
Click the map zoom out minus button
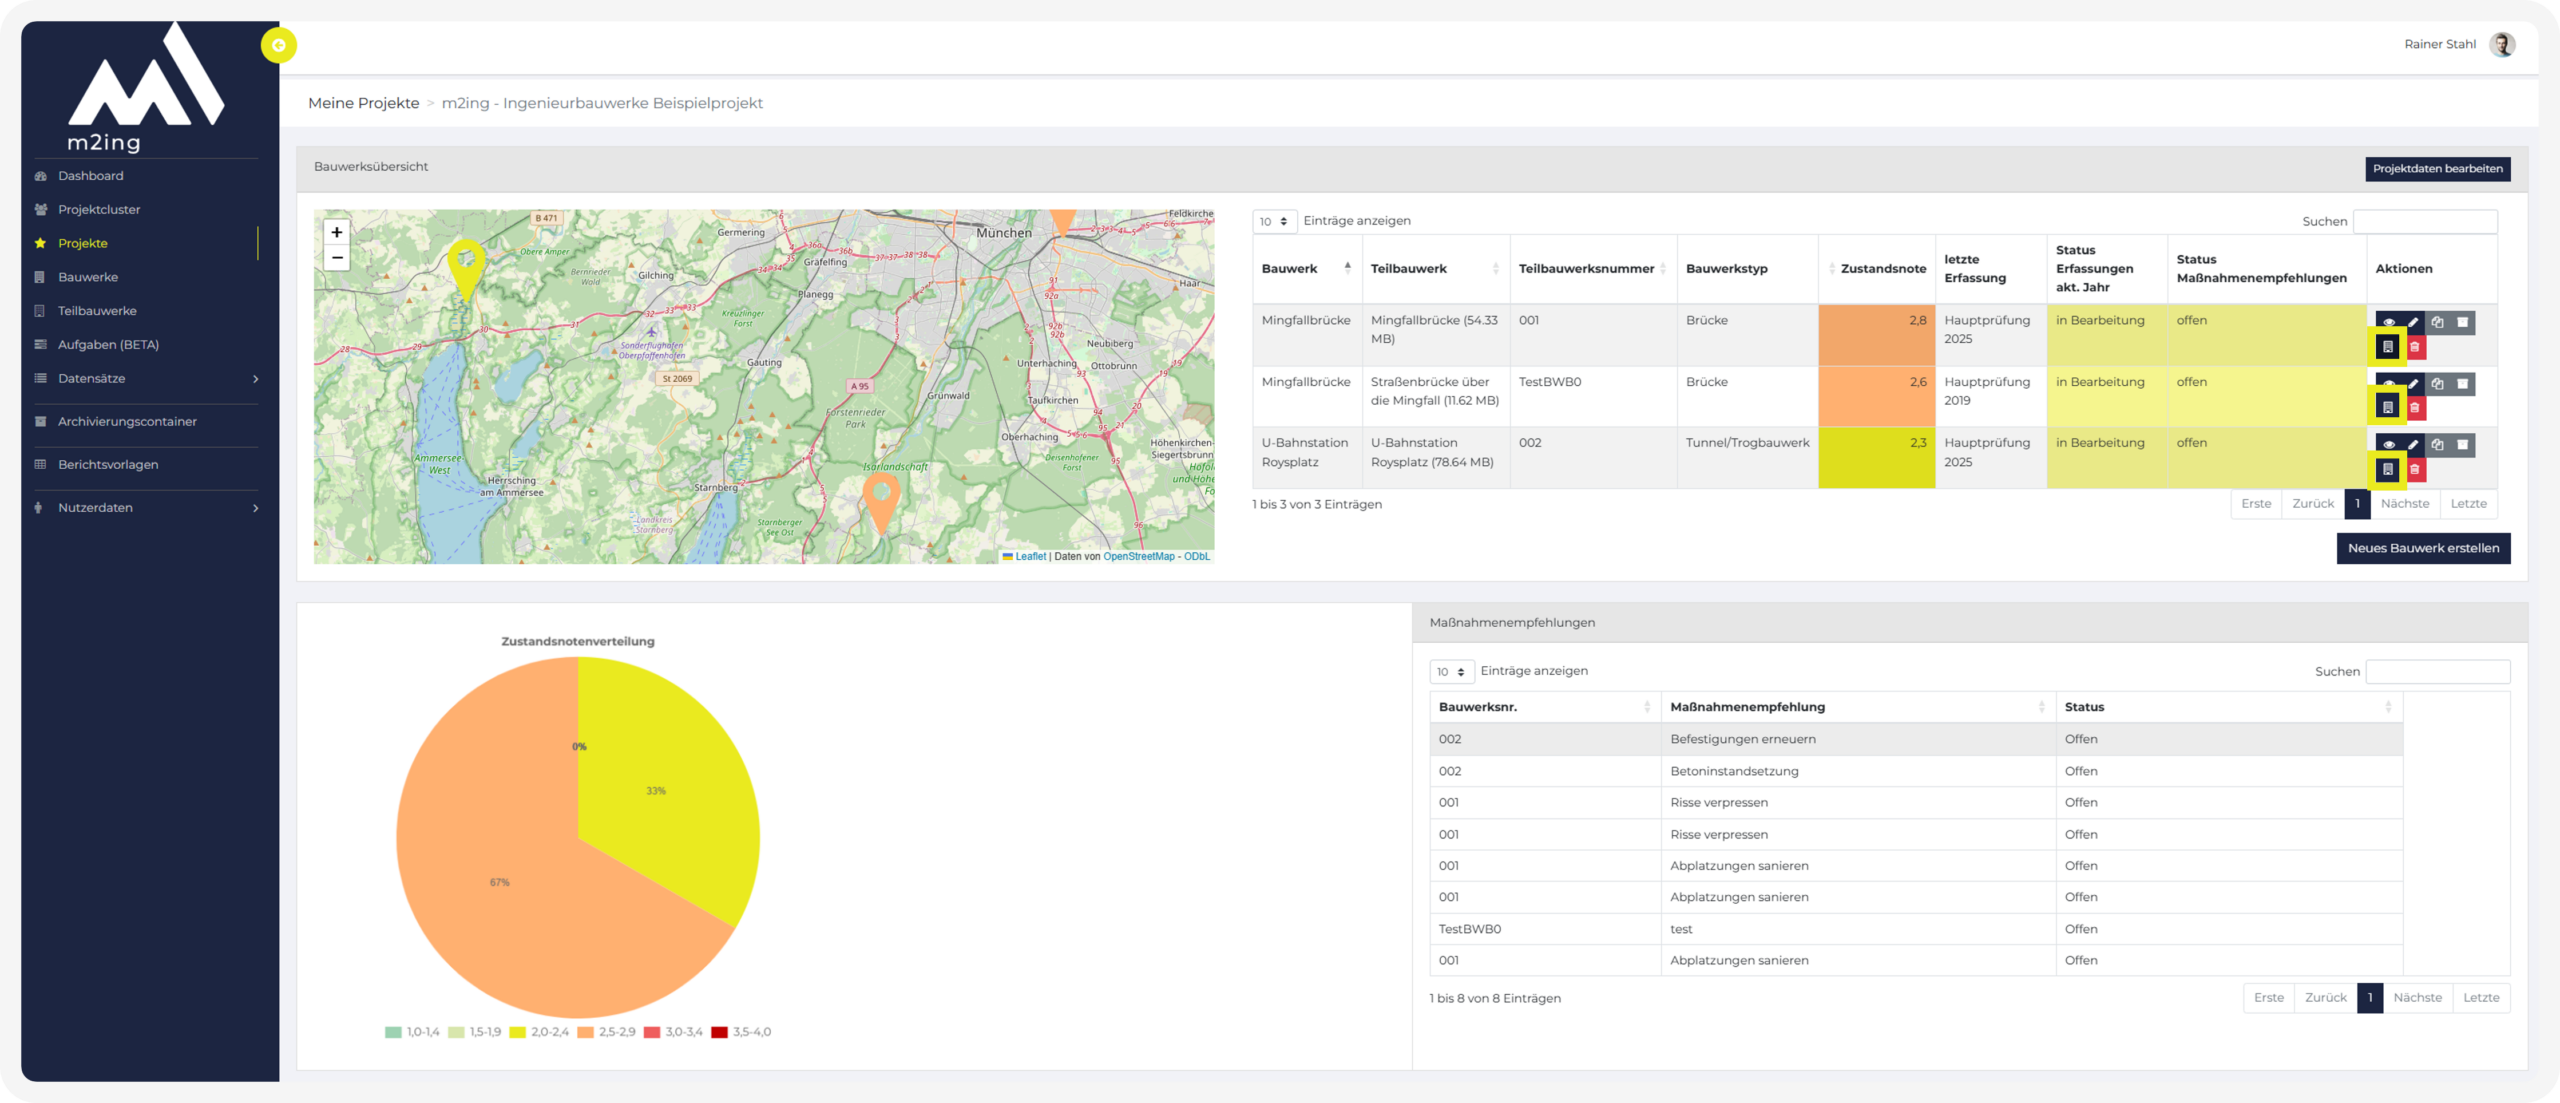pyautogui.click(x=337, y=258)
